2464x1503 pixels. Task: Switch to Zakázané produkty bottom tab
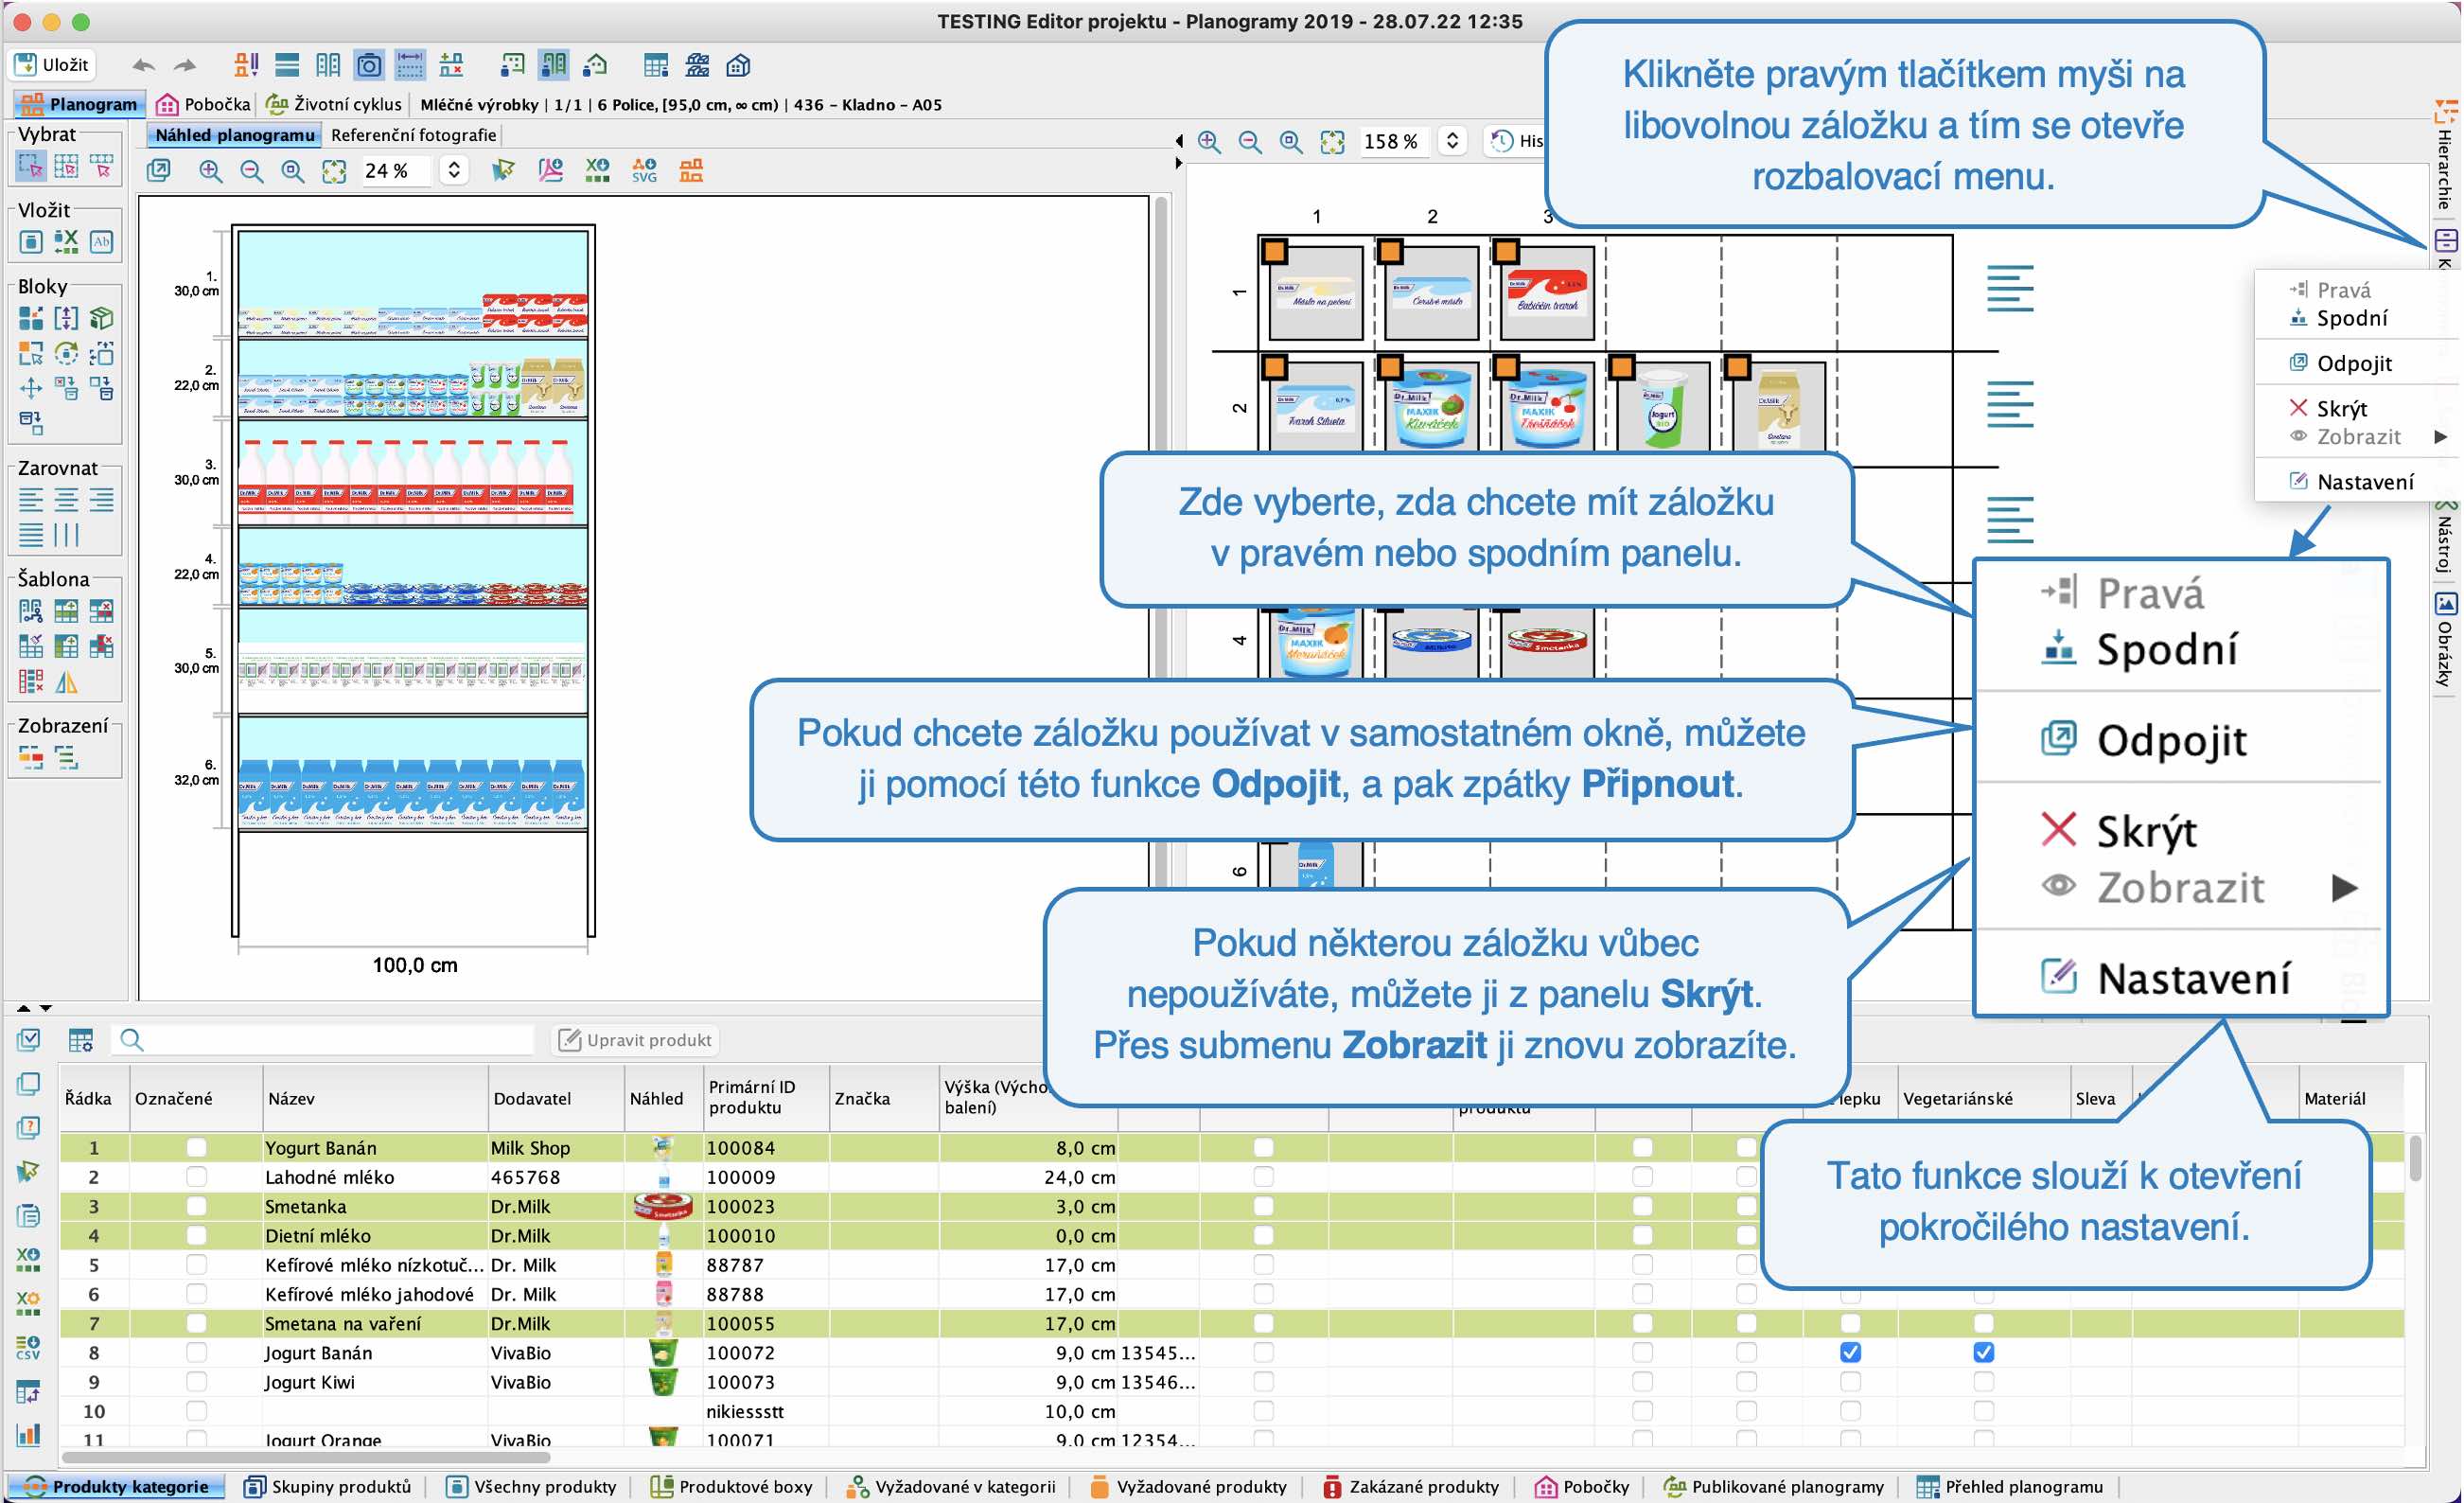pyautogui.click(x=1412, y=1487)
